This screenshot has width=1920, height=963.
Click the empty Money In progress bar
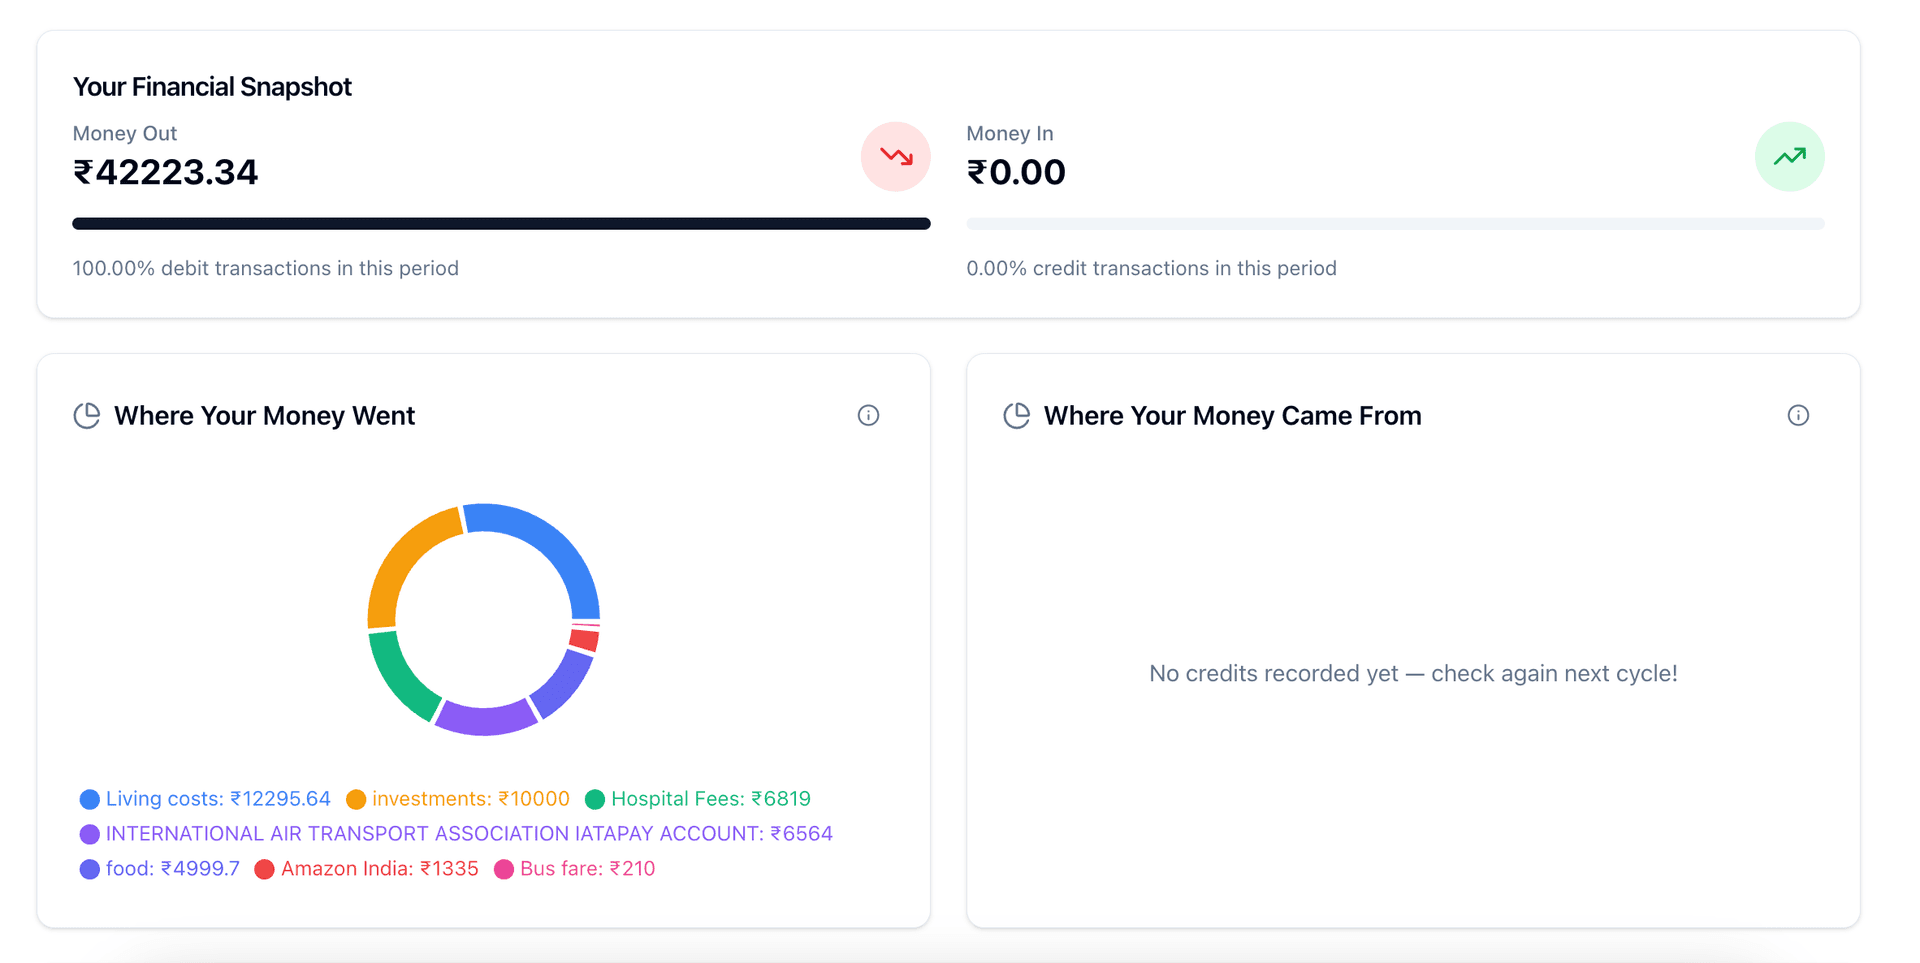[1395, 224]
